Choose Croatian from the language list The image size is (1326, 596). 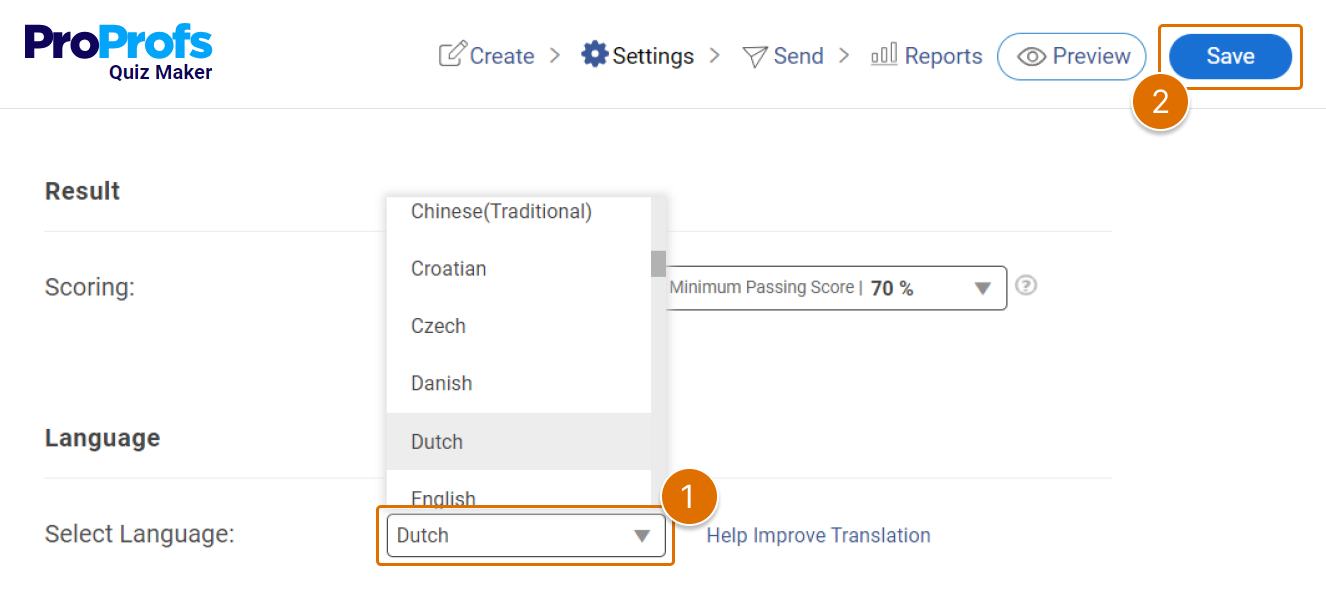point(448,269)
